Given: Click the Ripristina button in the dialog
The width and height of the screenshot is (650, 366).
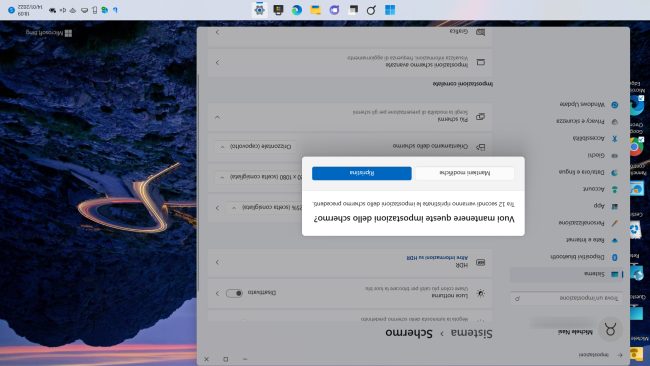Looking at the screenshot, I should (361, 173).
